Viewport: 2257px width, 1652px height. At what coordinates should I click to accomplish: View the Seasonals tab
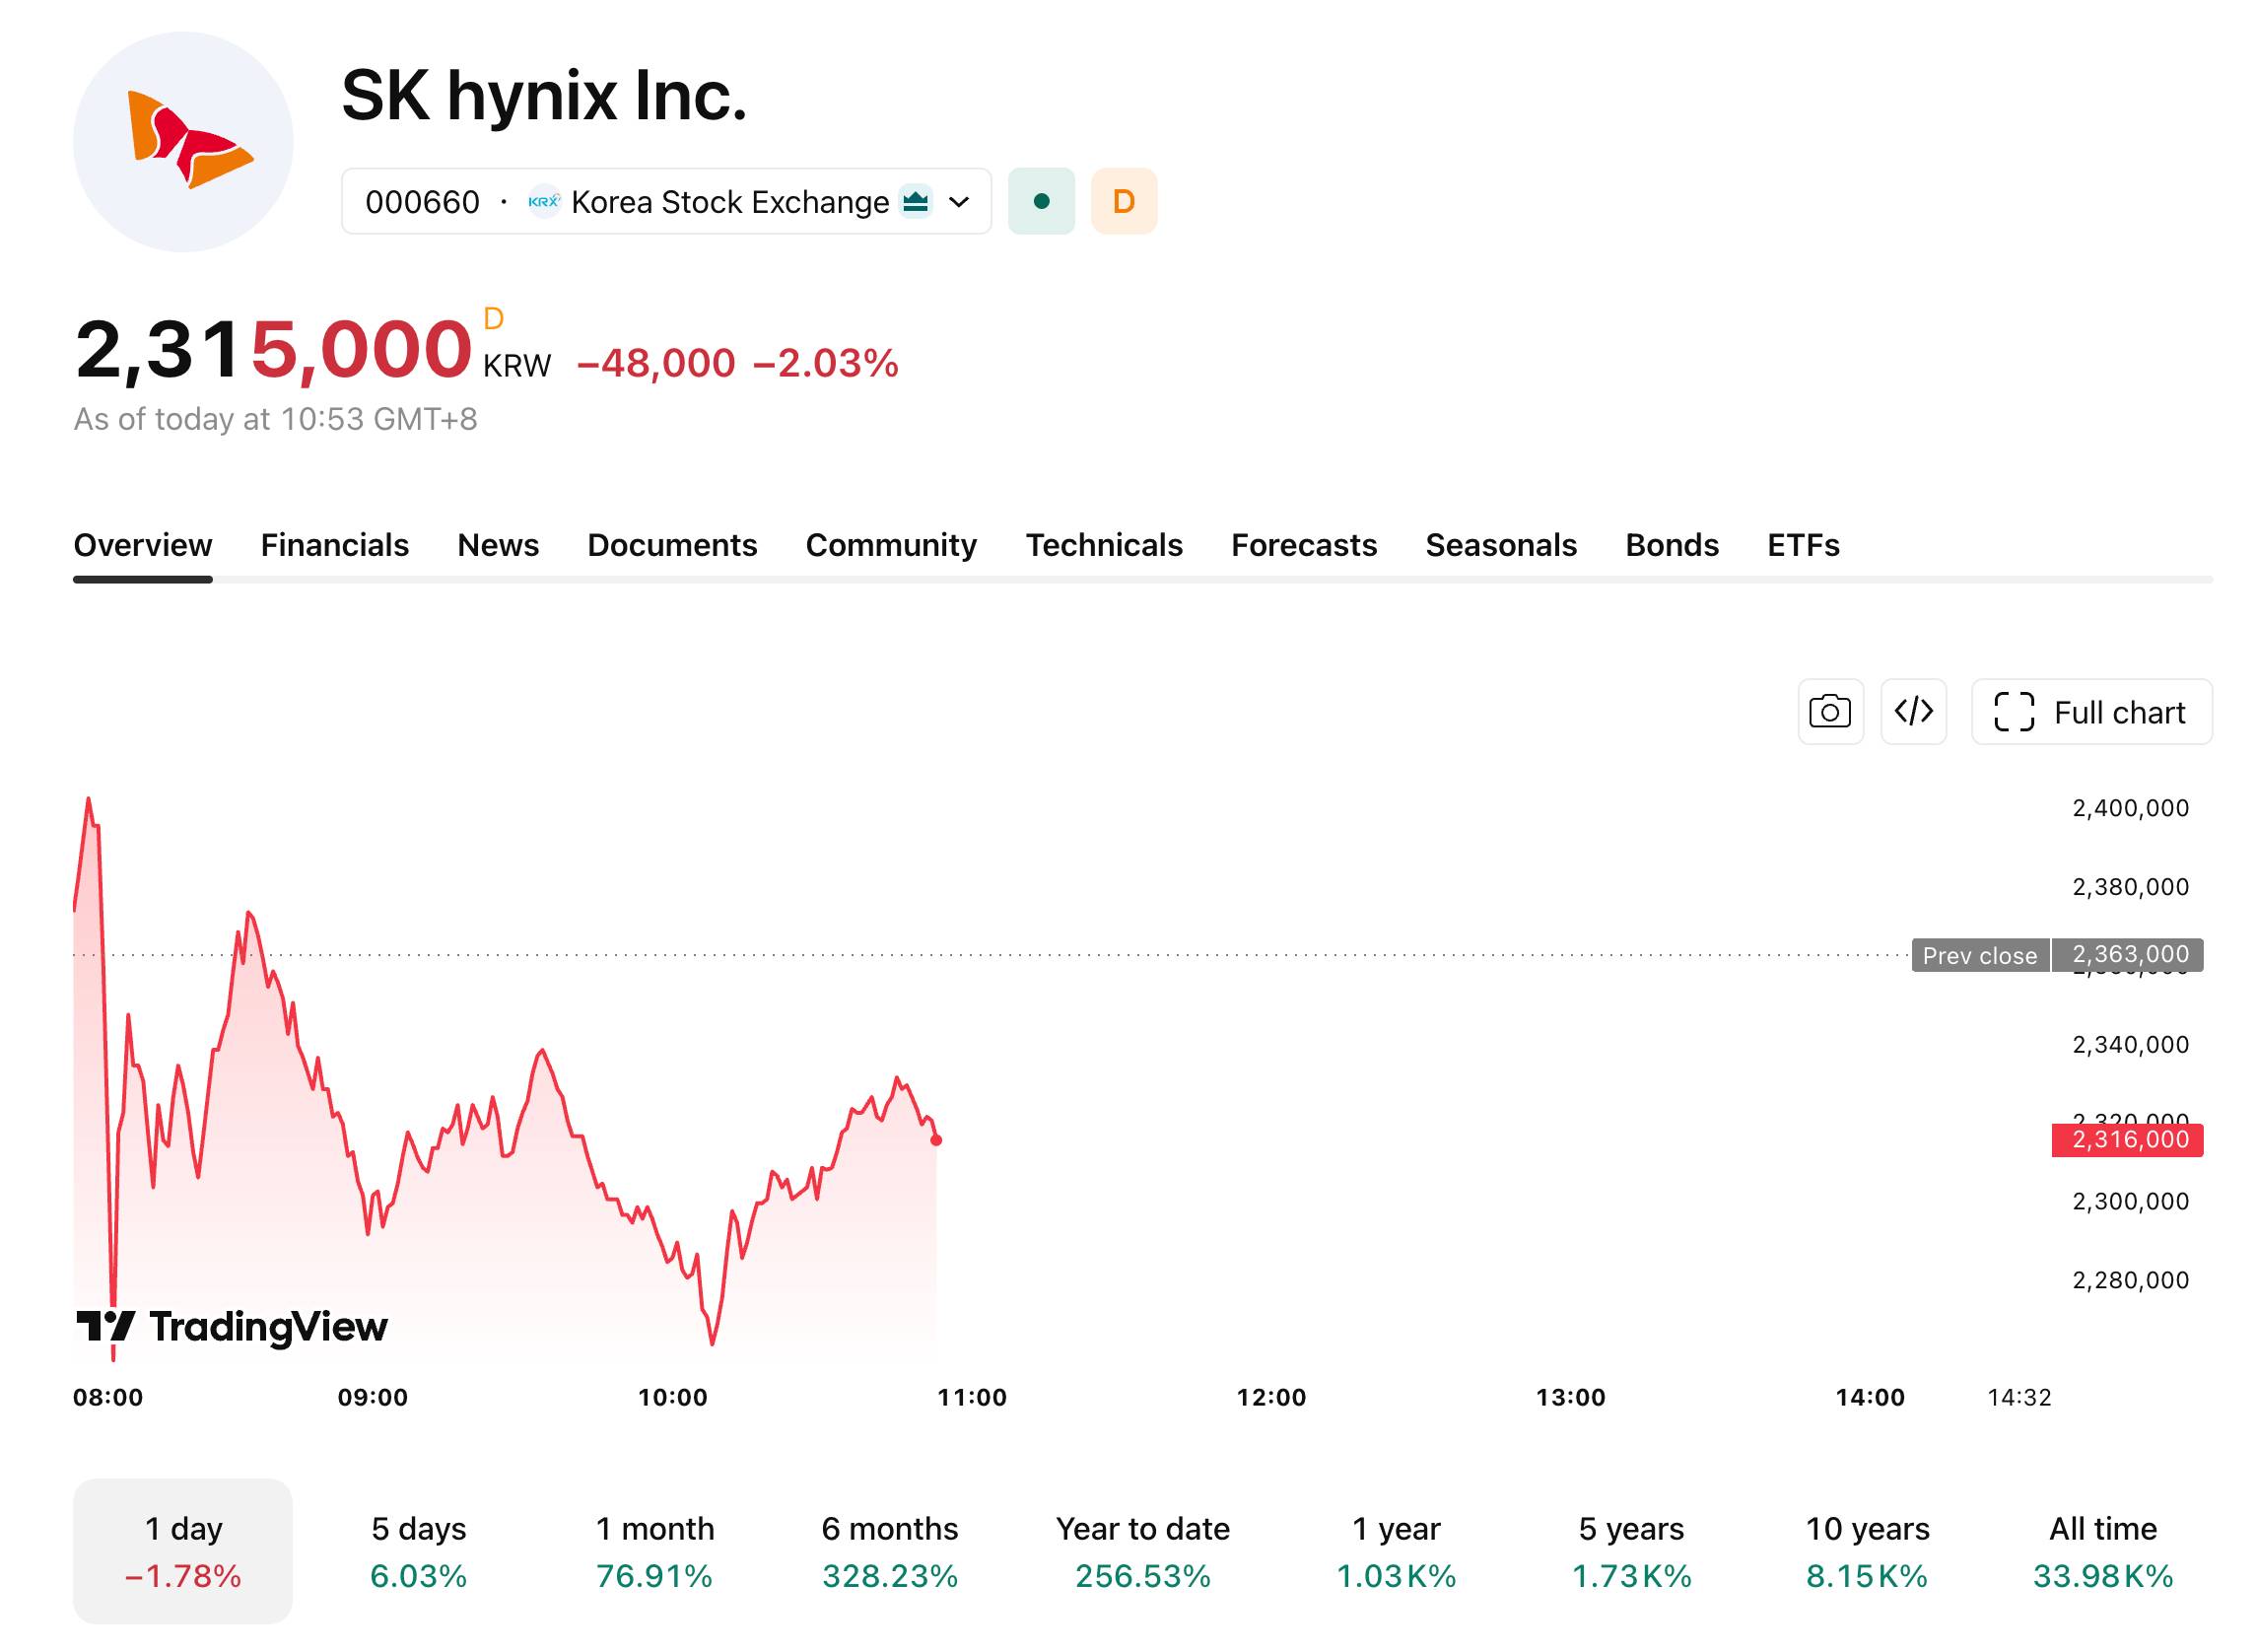coord(1501,545)
